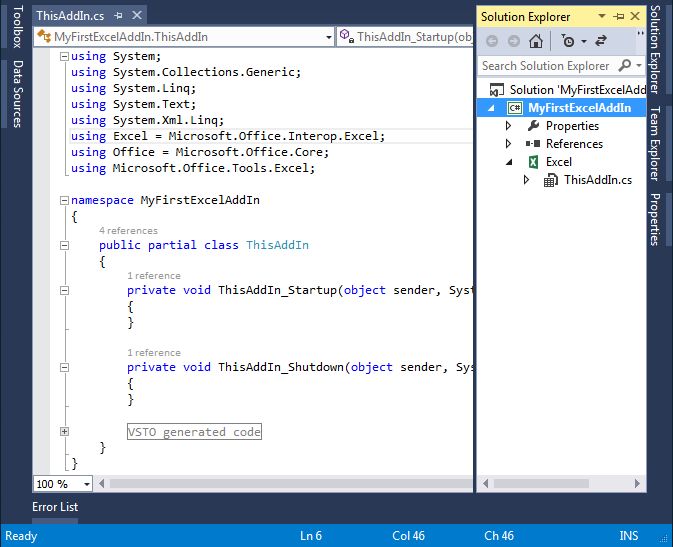
Task: Open the search options dropdown arrow
Action: tap(639, 66)
